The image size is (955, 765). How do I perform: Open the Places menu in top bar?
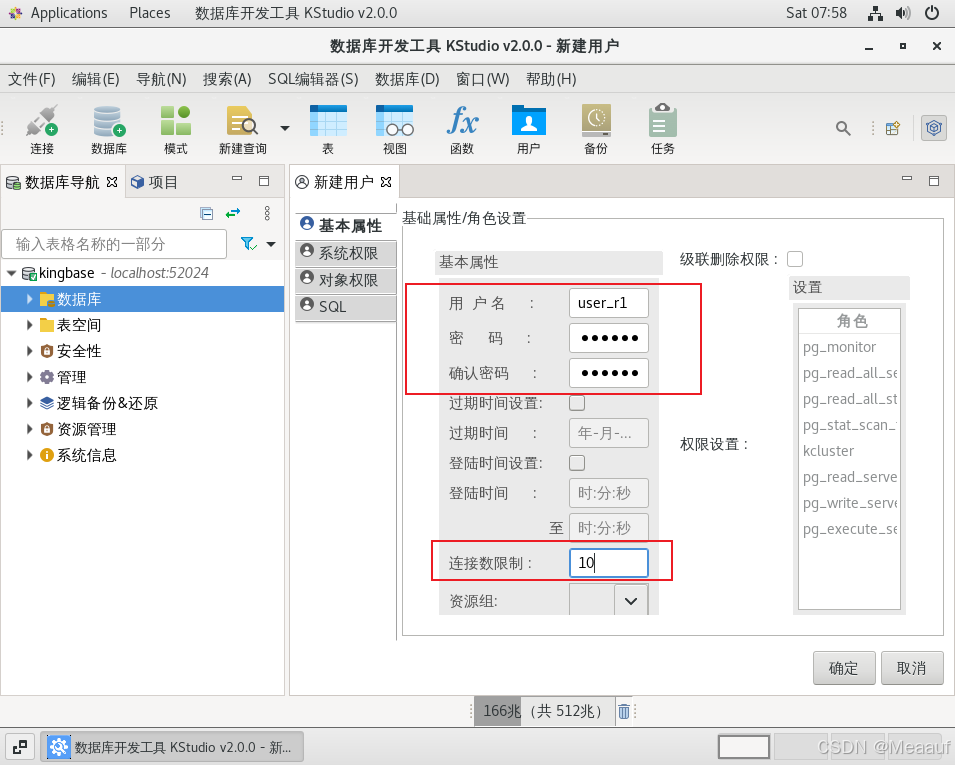pos(150,13)
